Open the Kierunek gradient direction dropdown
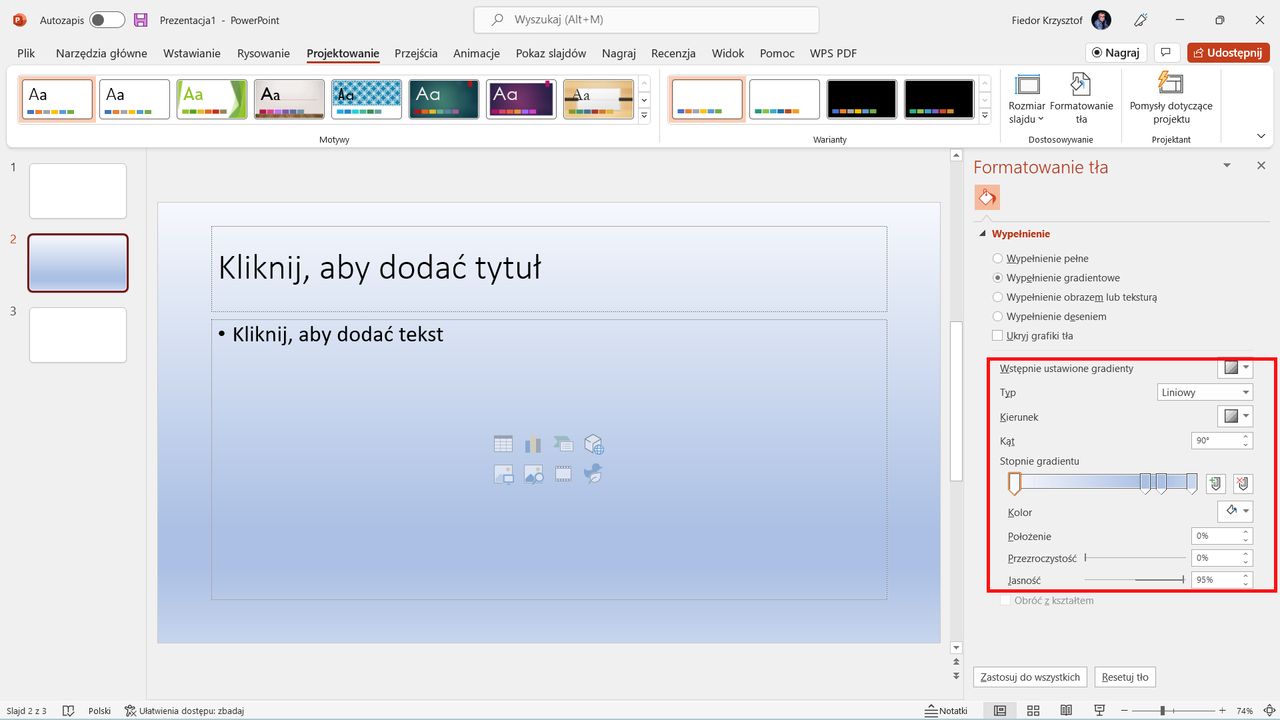1280x720 pixels. pyautogui.click(x=1235, y=416)
